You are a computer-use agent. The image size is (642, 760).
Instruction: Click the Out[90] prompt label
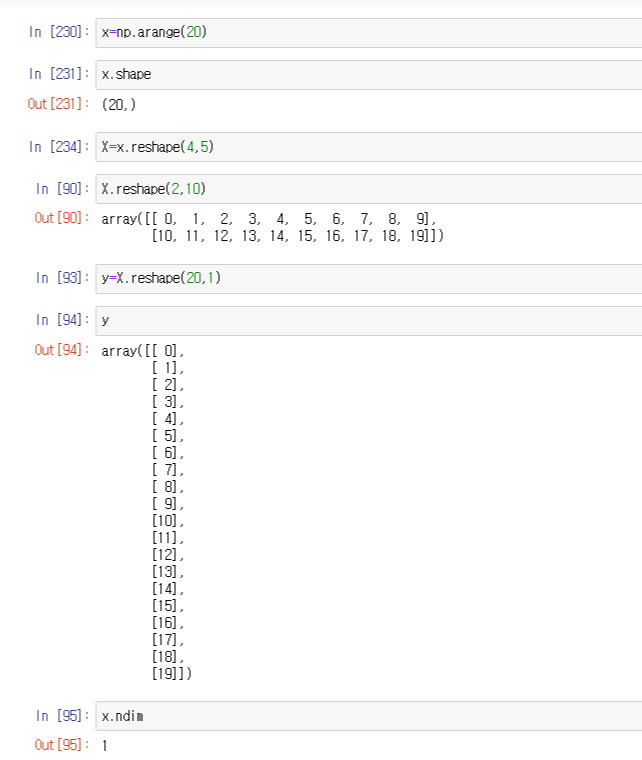tap(62, 218)
